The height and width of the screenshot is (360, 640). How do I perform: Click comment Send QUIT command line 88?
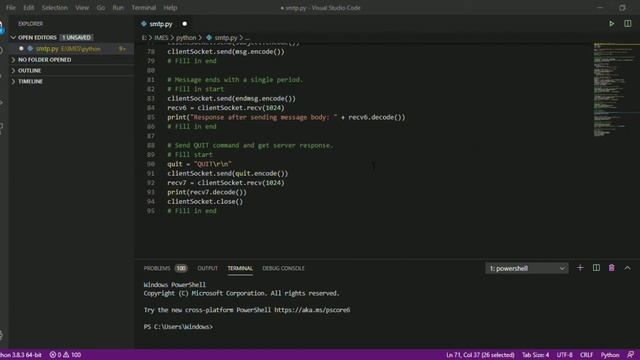[x=250, y=146]
